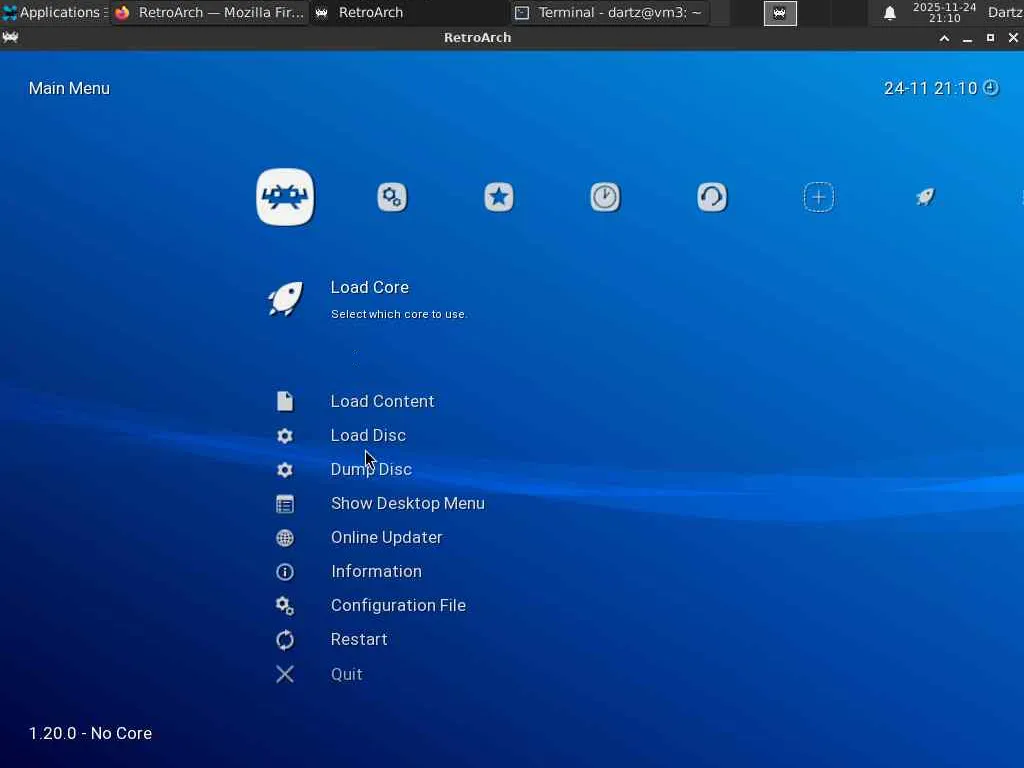Viewport: 1024px width, 768px height.
Task: Open the notification bell in system panel
Action: coord(889,12)
